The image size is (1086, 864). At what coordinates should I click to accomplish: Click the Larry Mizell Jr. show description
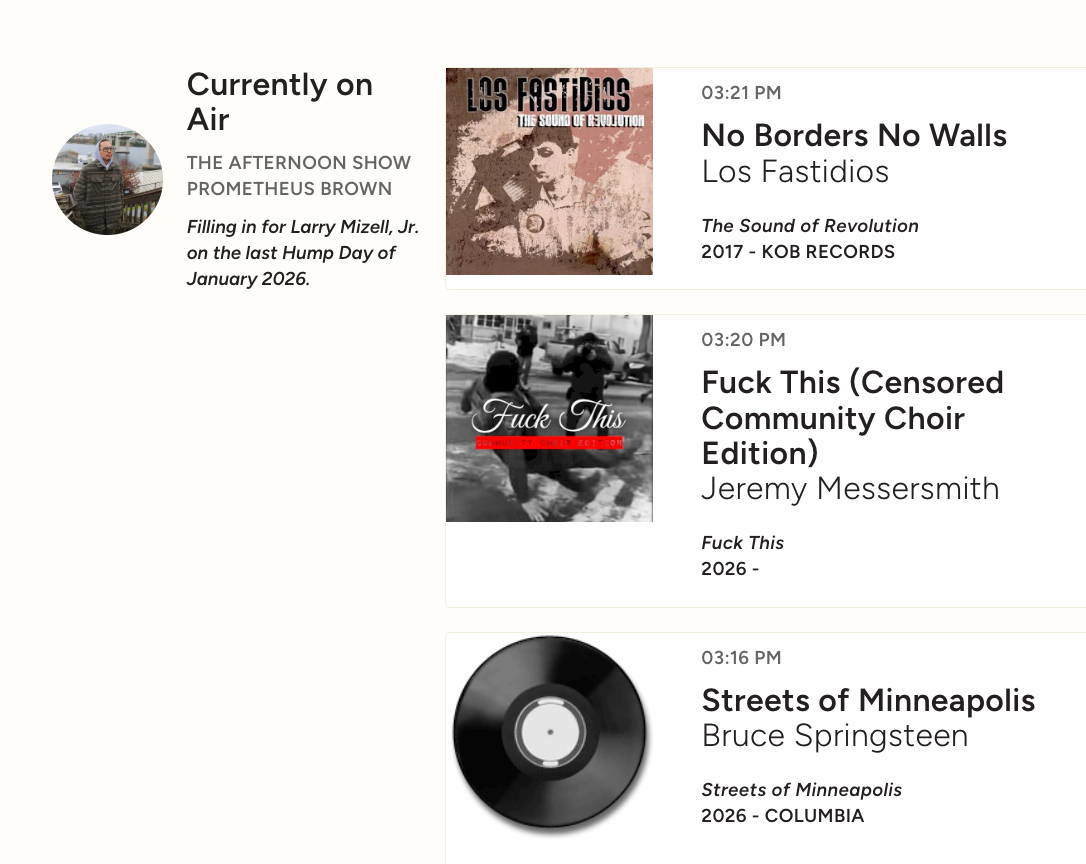coord(302,253)
